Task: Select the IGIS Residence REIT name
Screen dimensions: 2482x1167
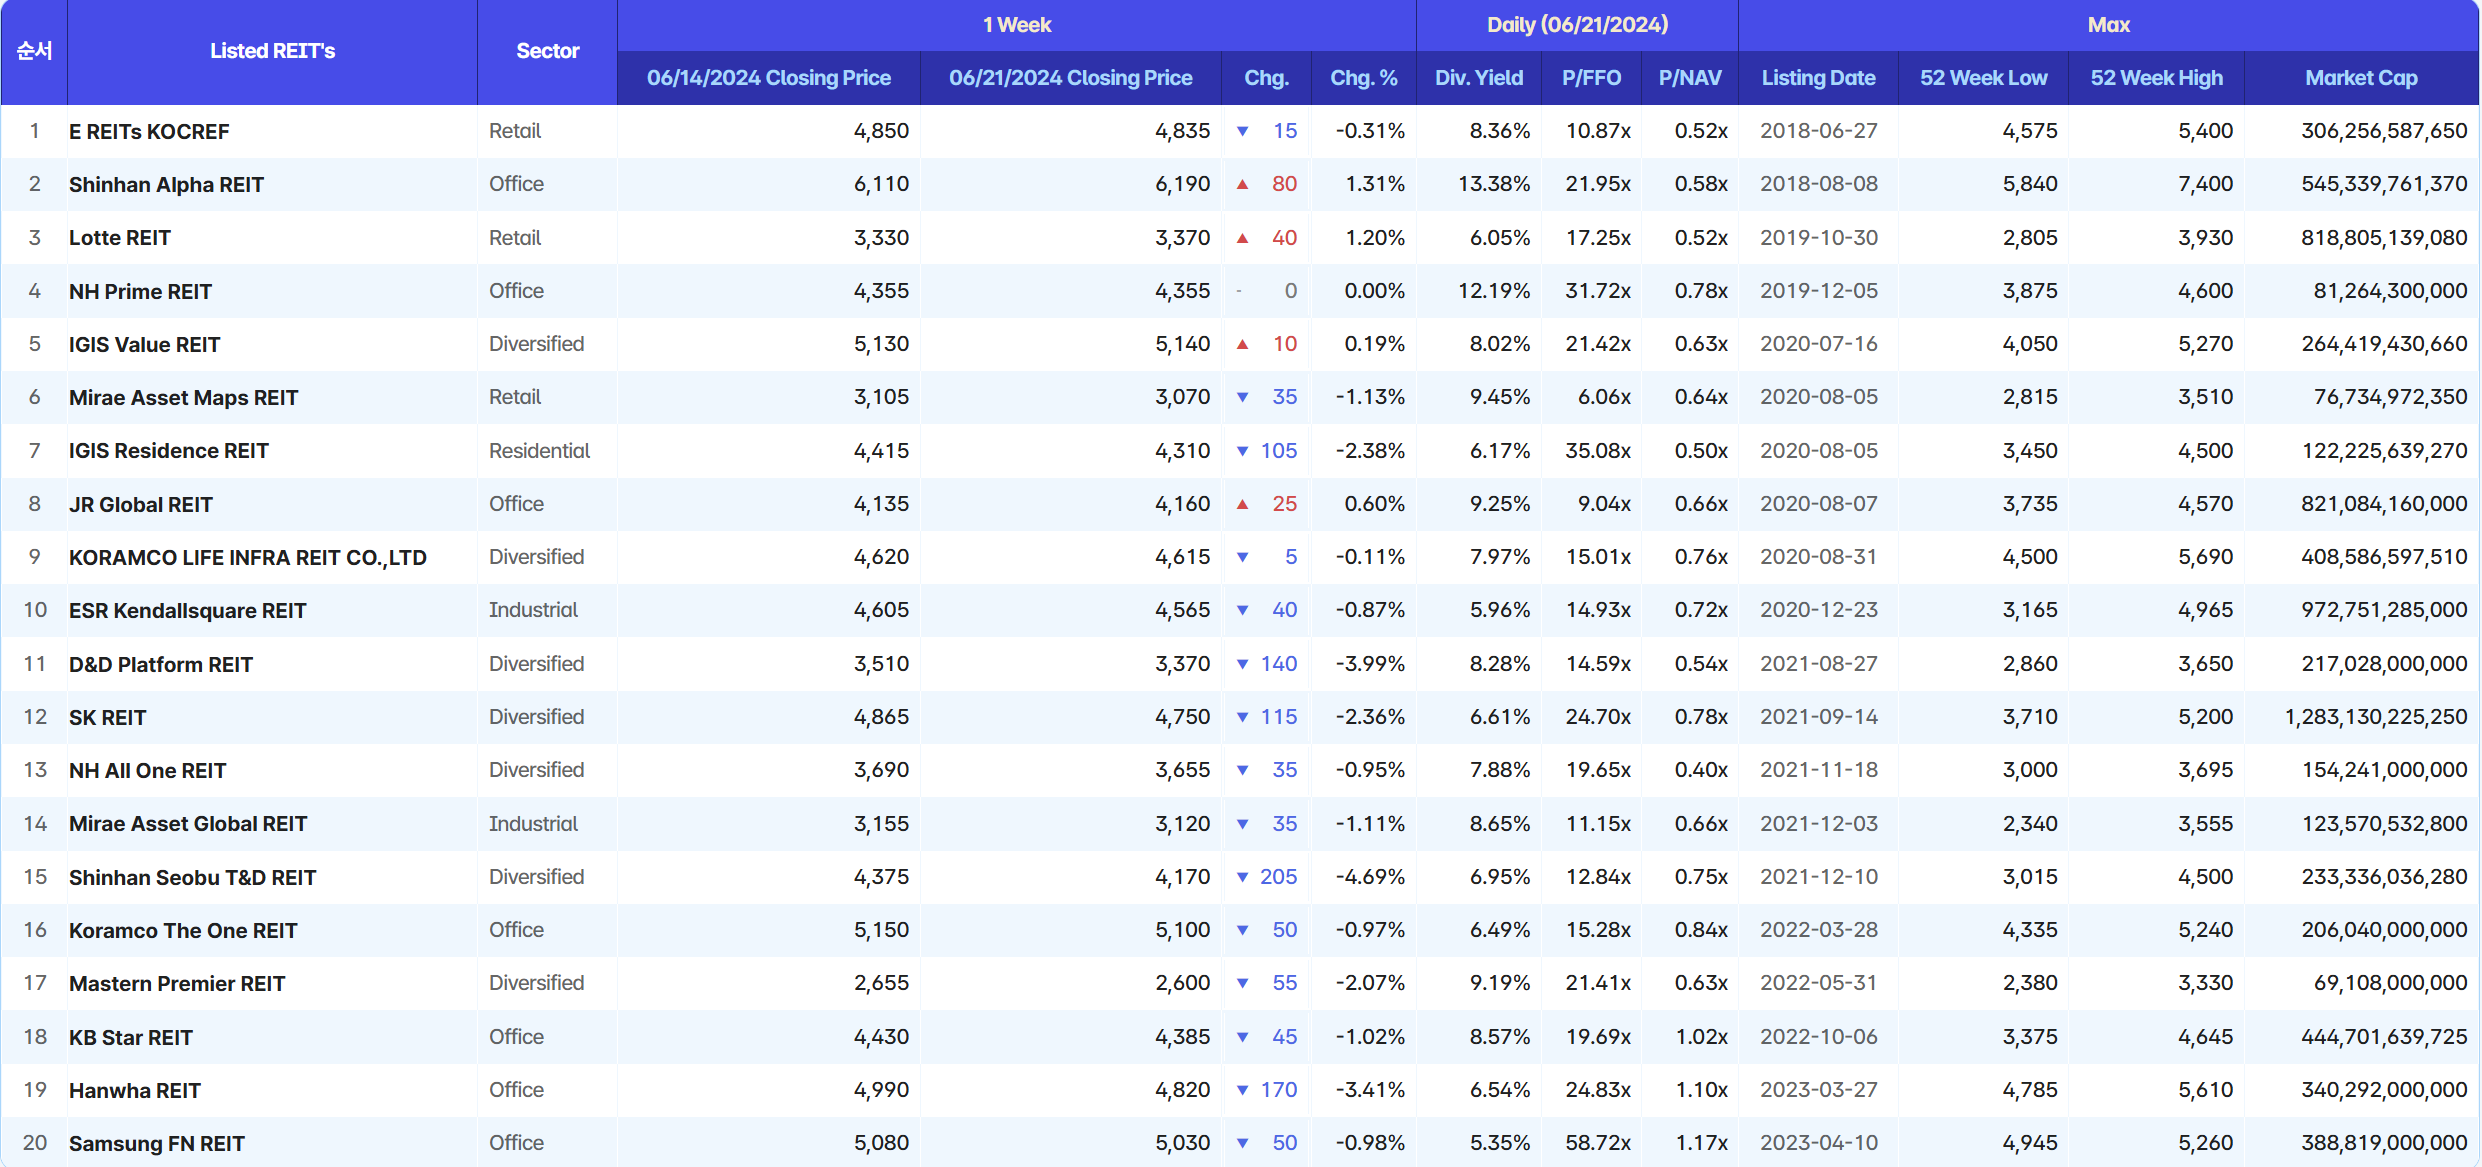Action: [x=168, y=451]
